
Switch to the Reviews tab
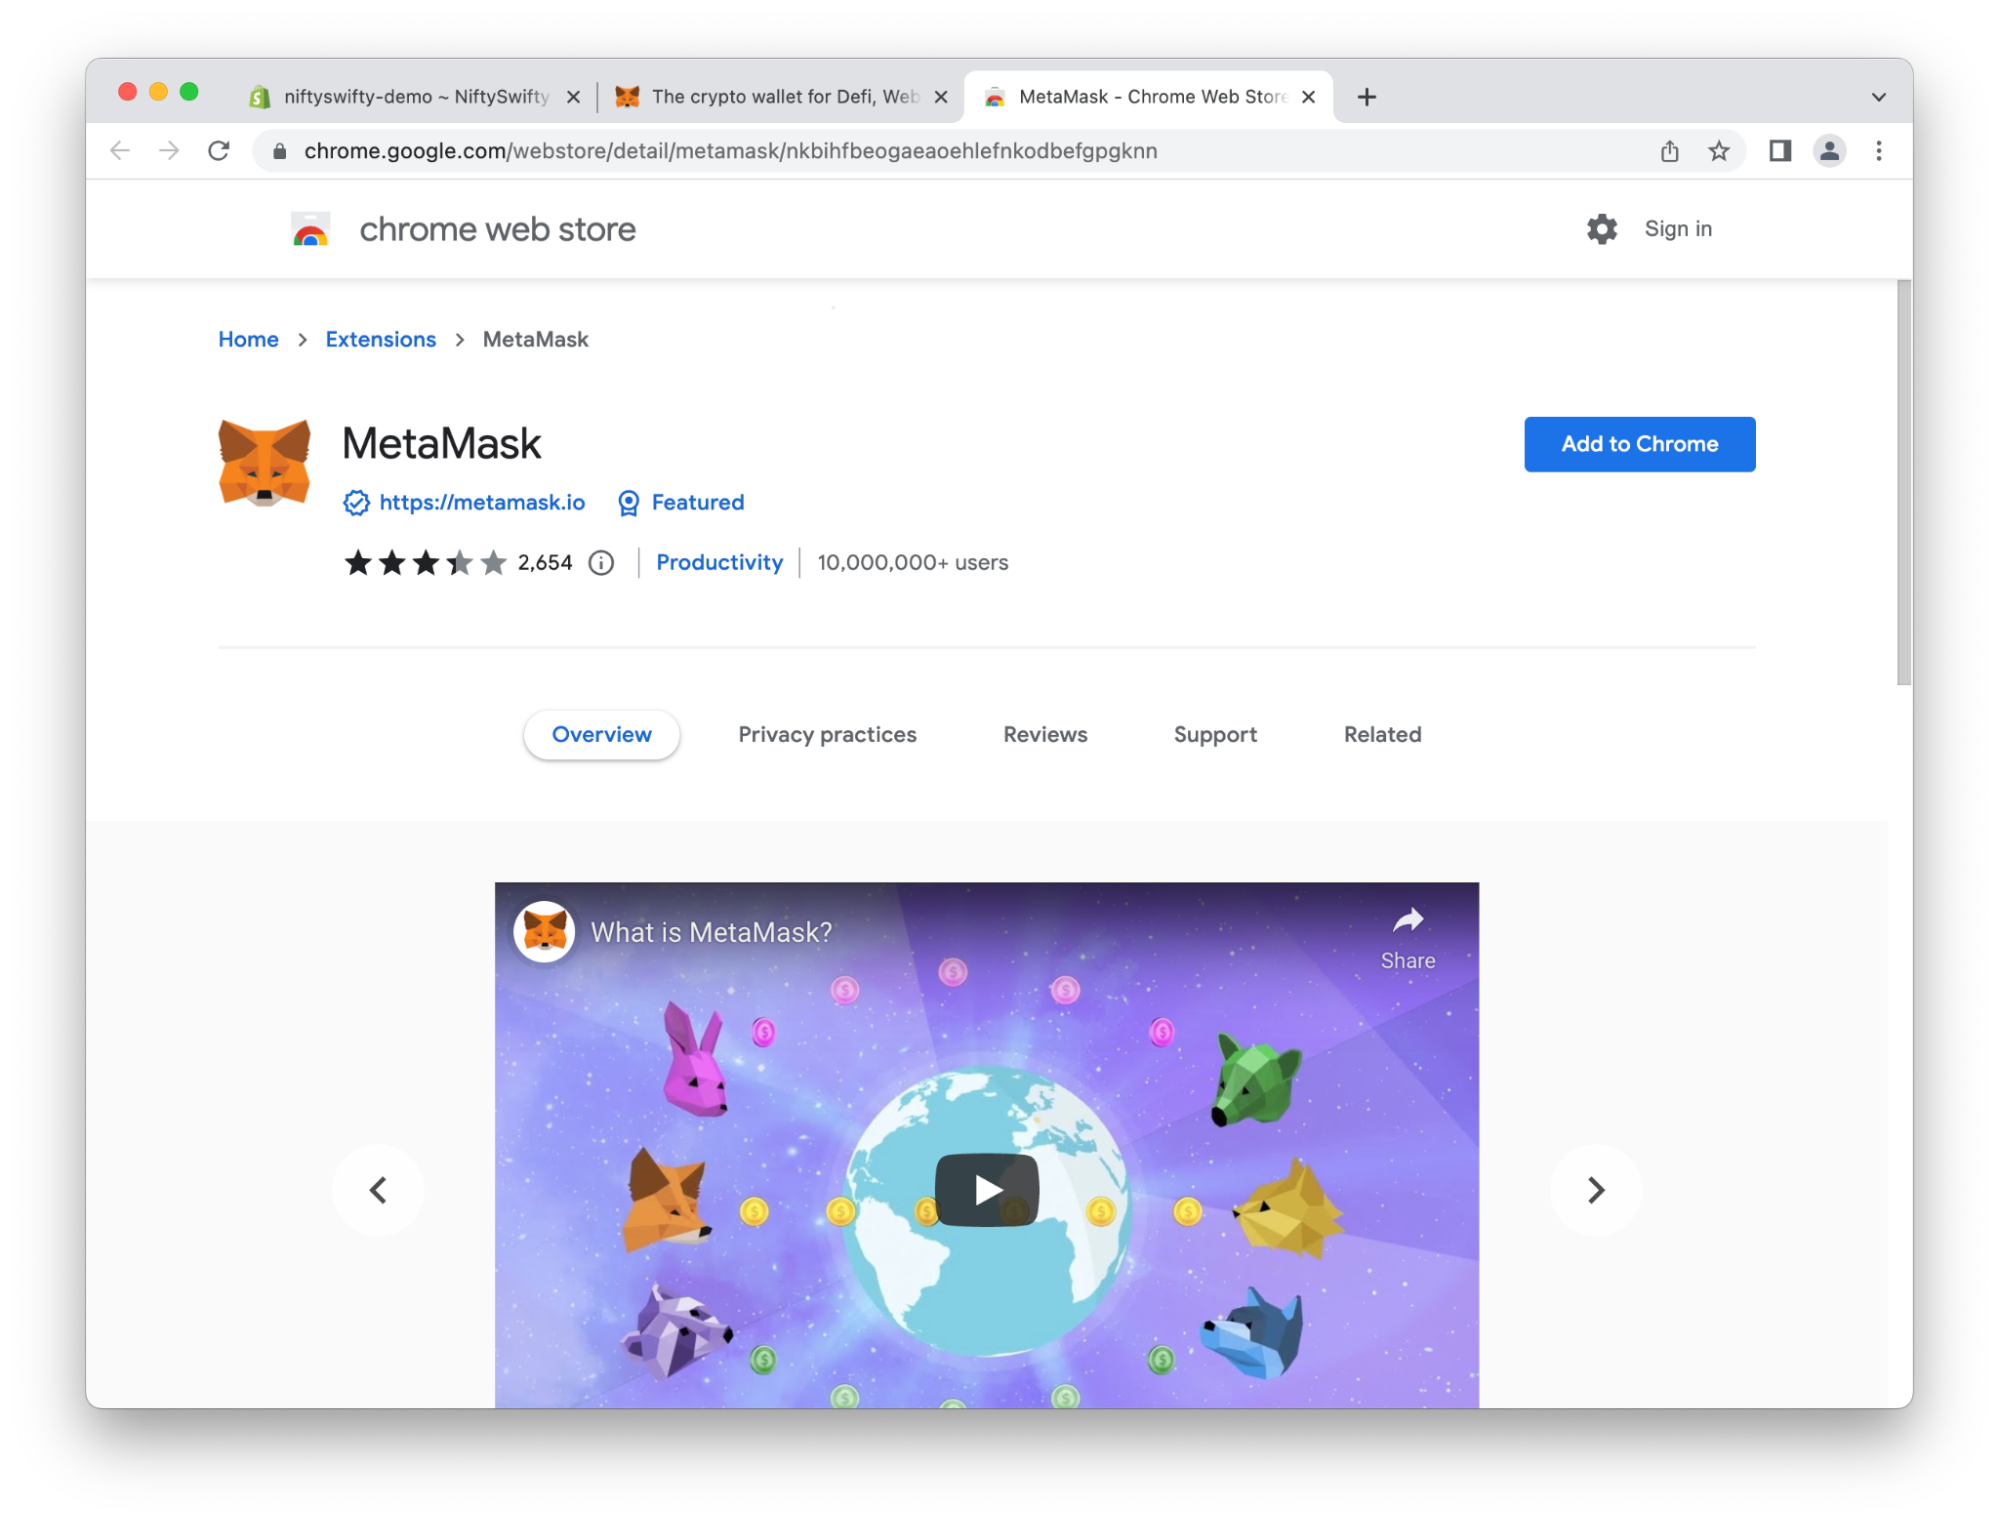click(x=1044, y=735)
